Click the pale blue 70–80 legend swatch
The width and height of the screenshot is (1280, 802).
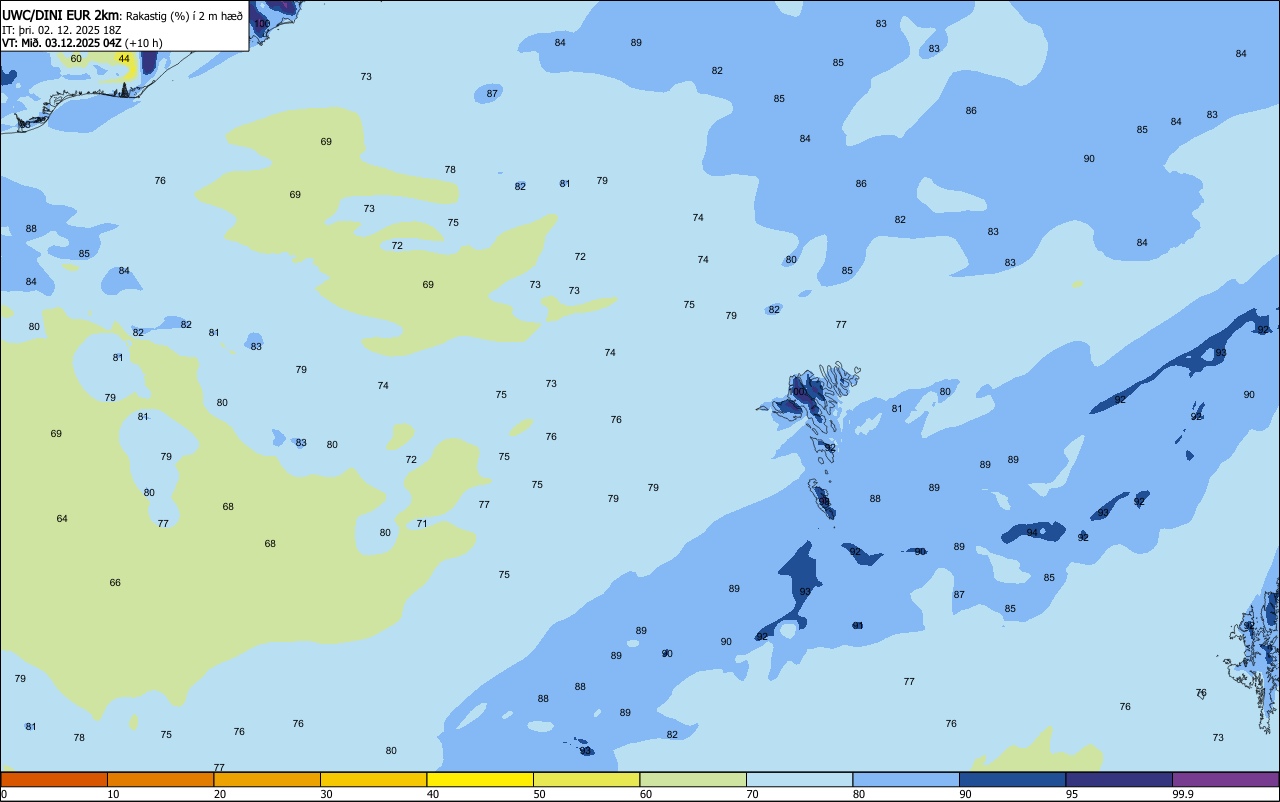(x=799, y=779)
